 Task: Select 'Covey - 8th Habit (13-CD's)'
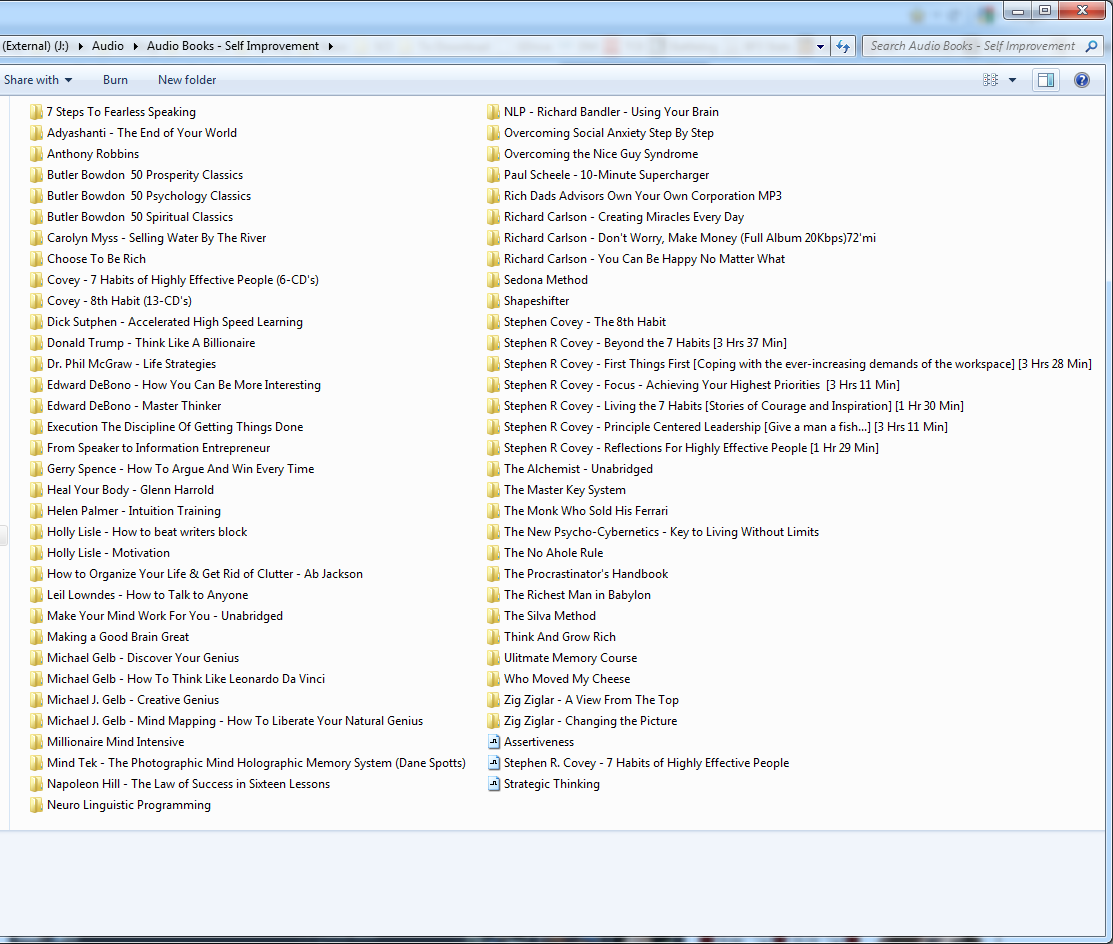click(x=119, y=301)
